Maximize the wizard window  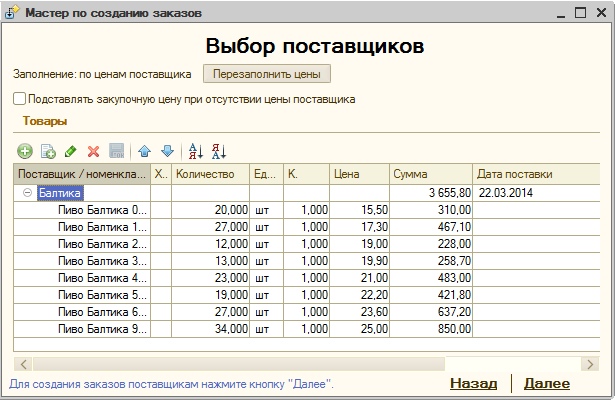(x=580, y=13)
